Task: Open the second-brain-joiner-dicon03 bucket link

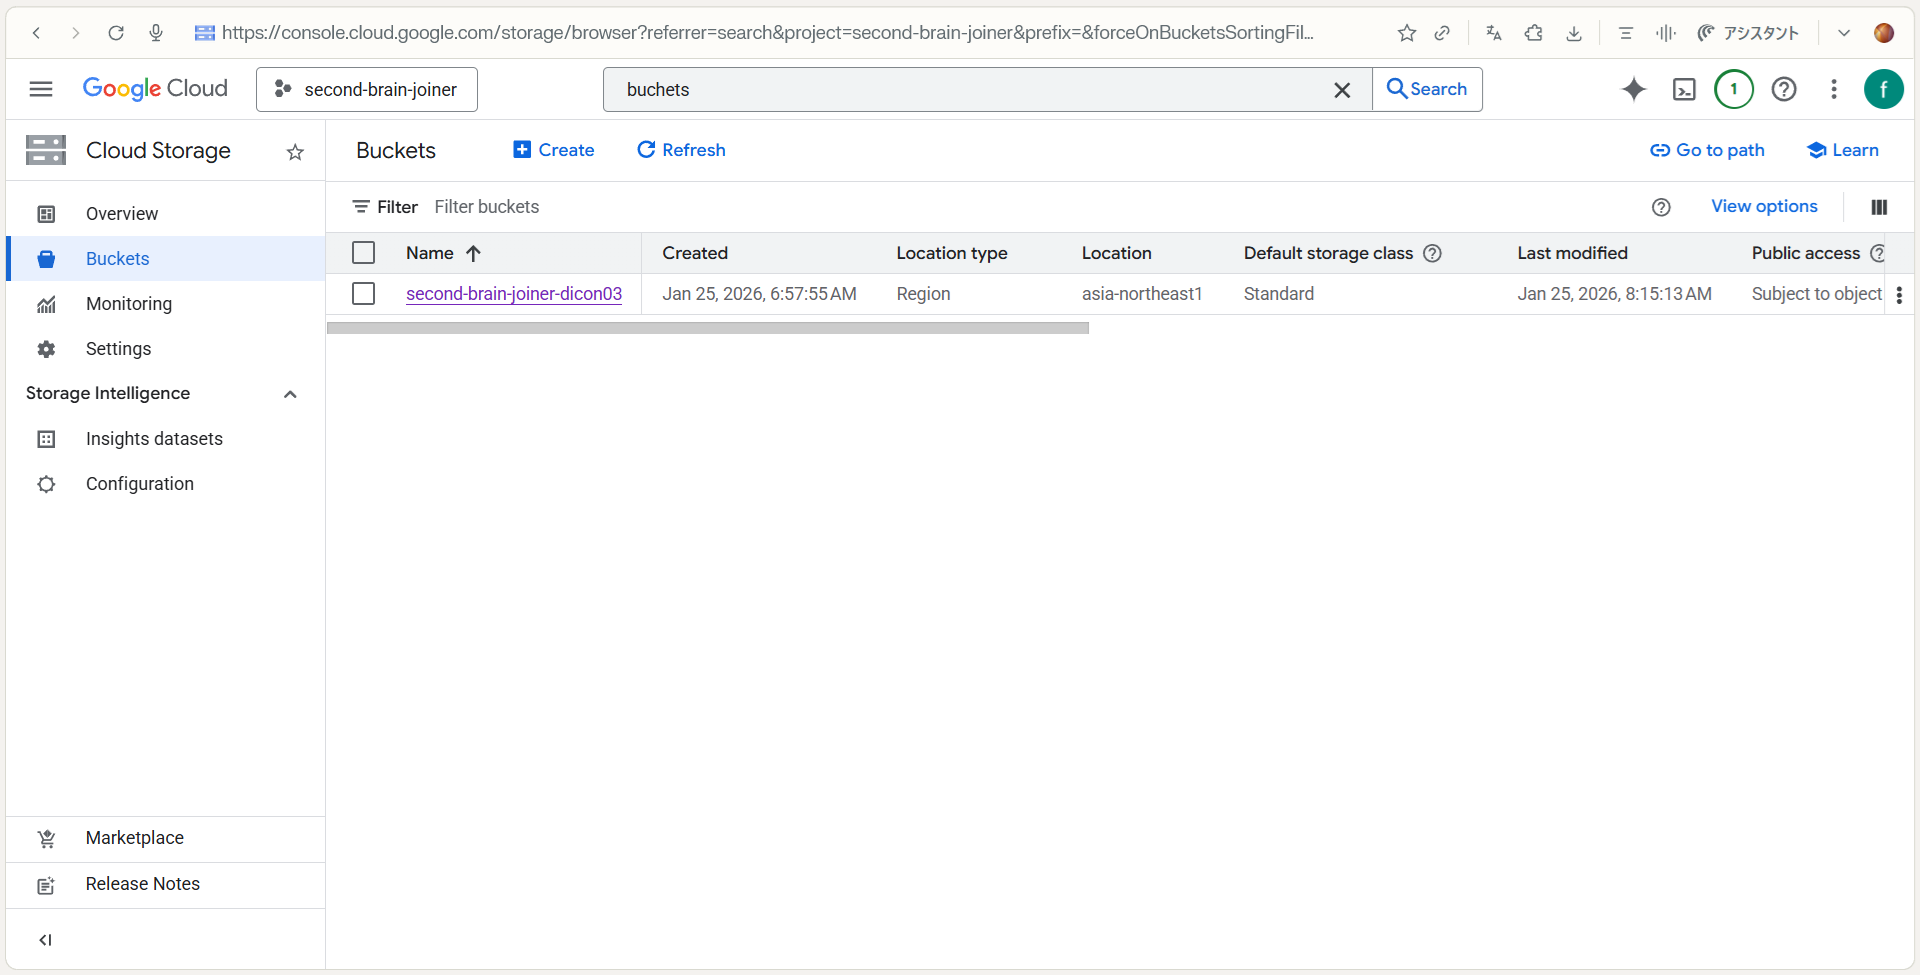Action: (x=514, y=294)
